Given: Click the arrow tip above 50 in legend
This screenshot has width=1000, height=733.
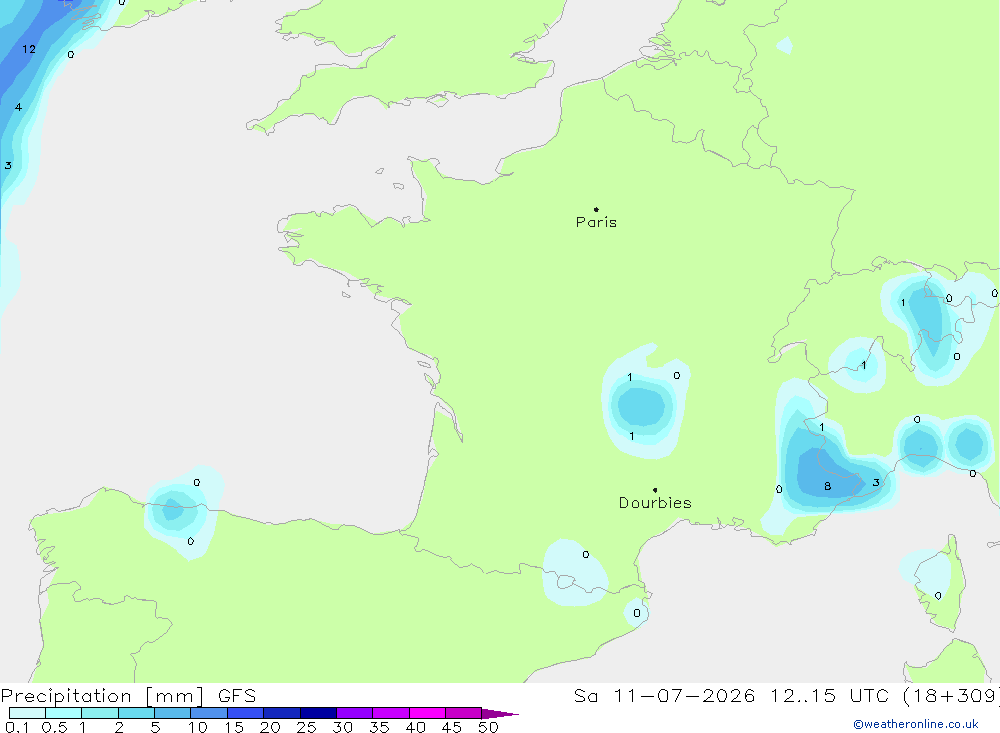Looking at the screenshot, I should (x=501, y=713).
